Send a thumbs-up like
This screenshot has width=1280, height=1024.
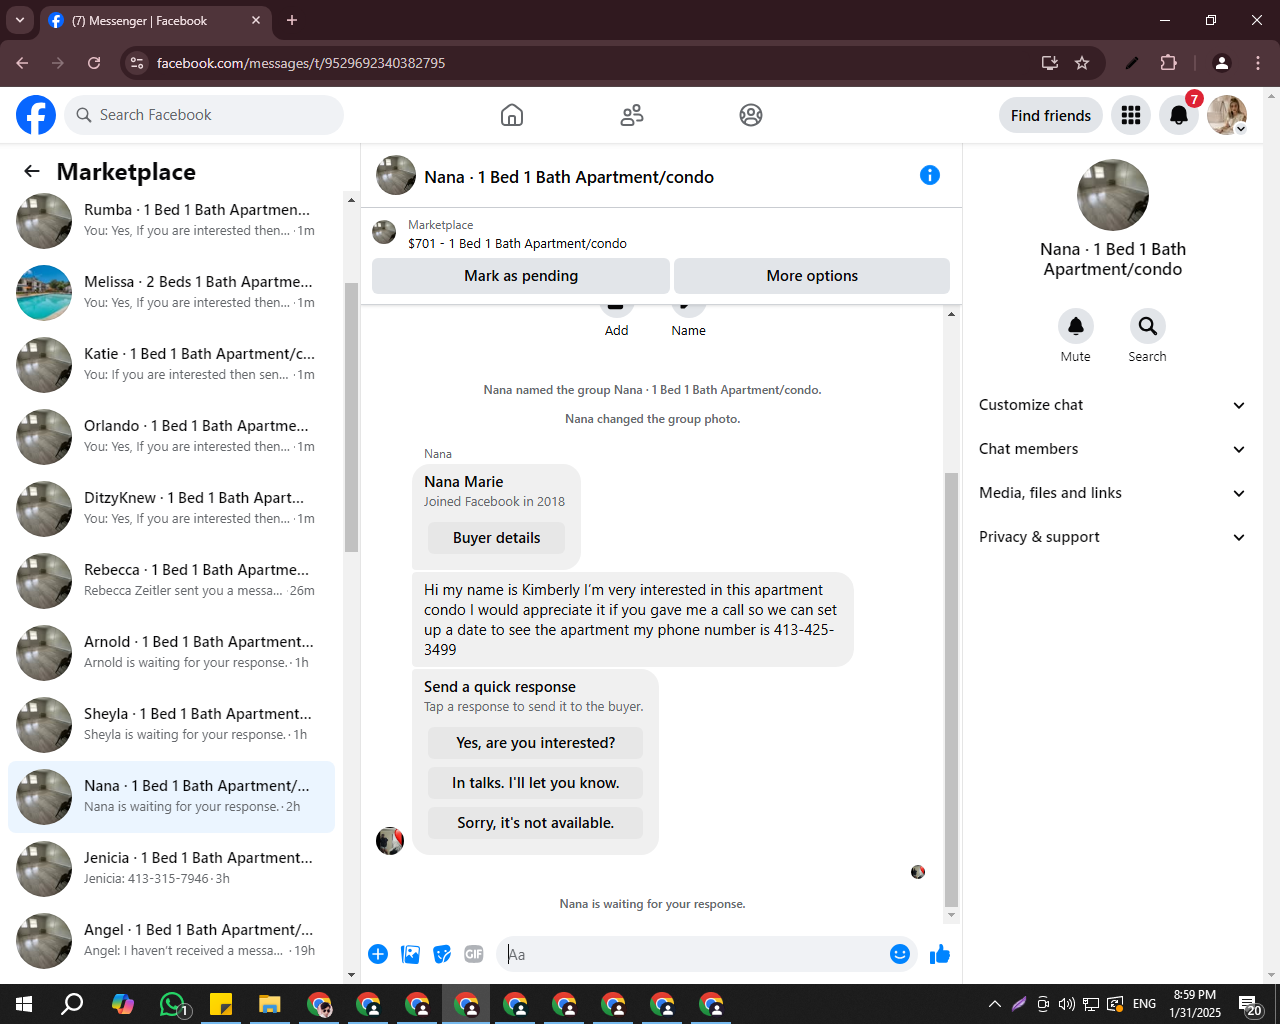click(x=940, y=954)
